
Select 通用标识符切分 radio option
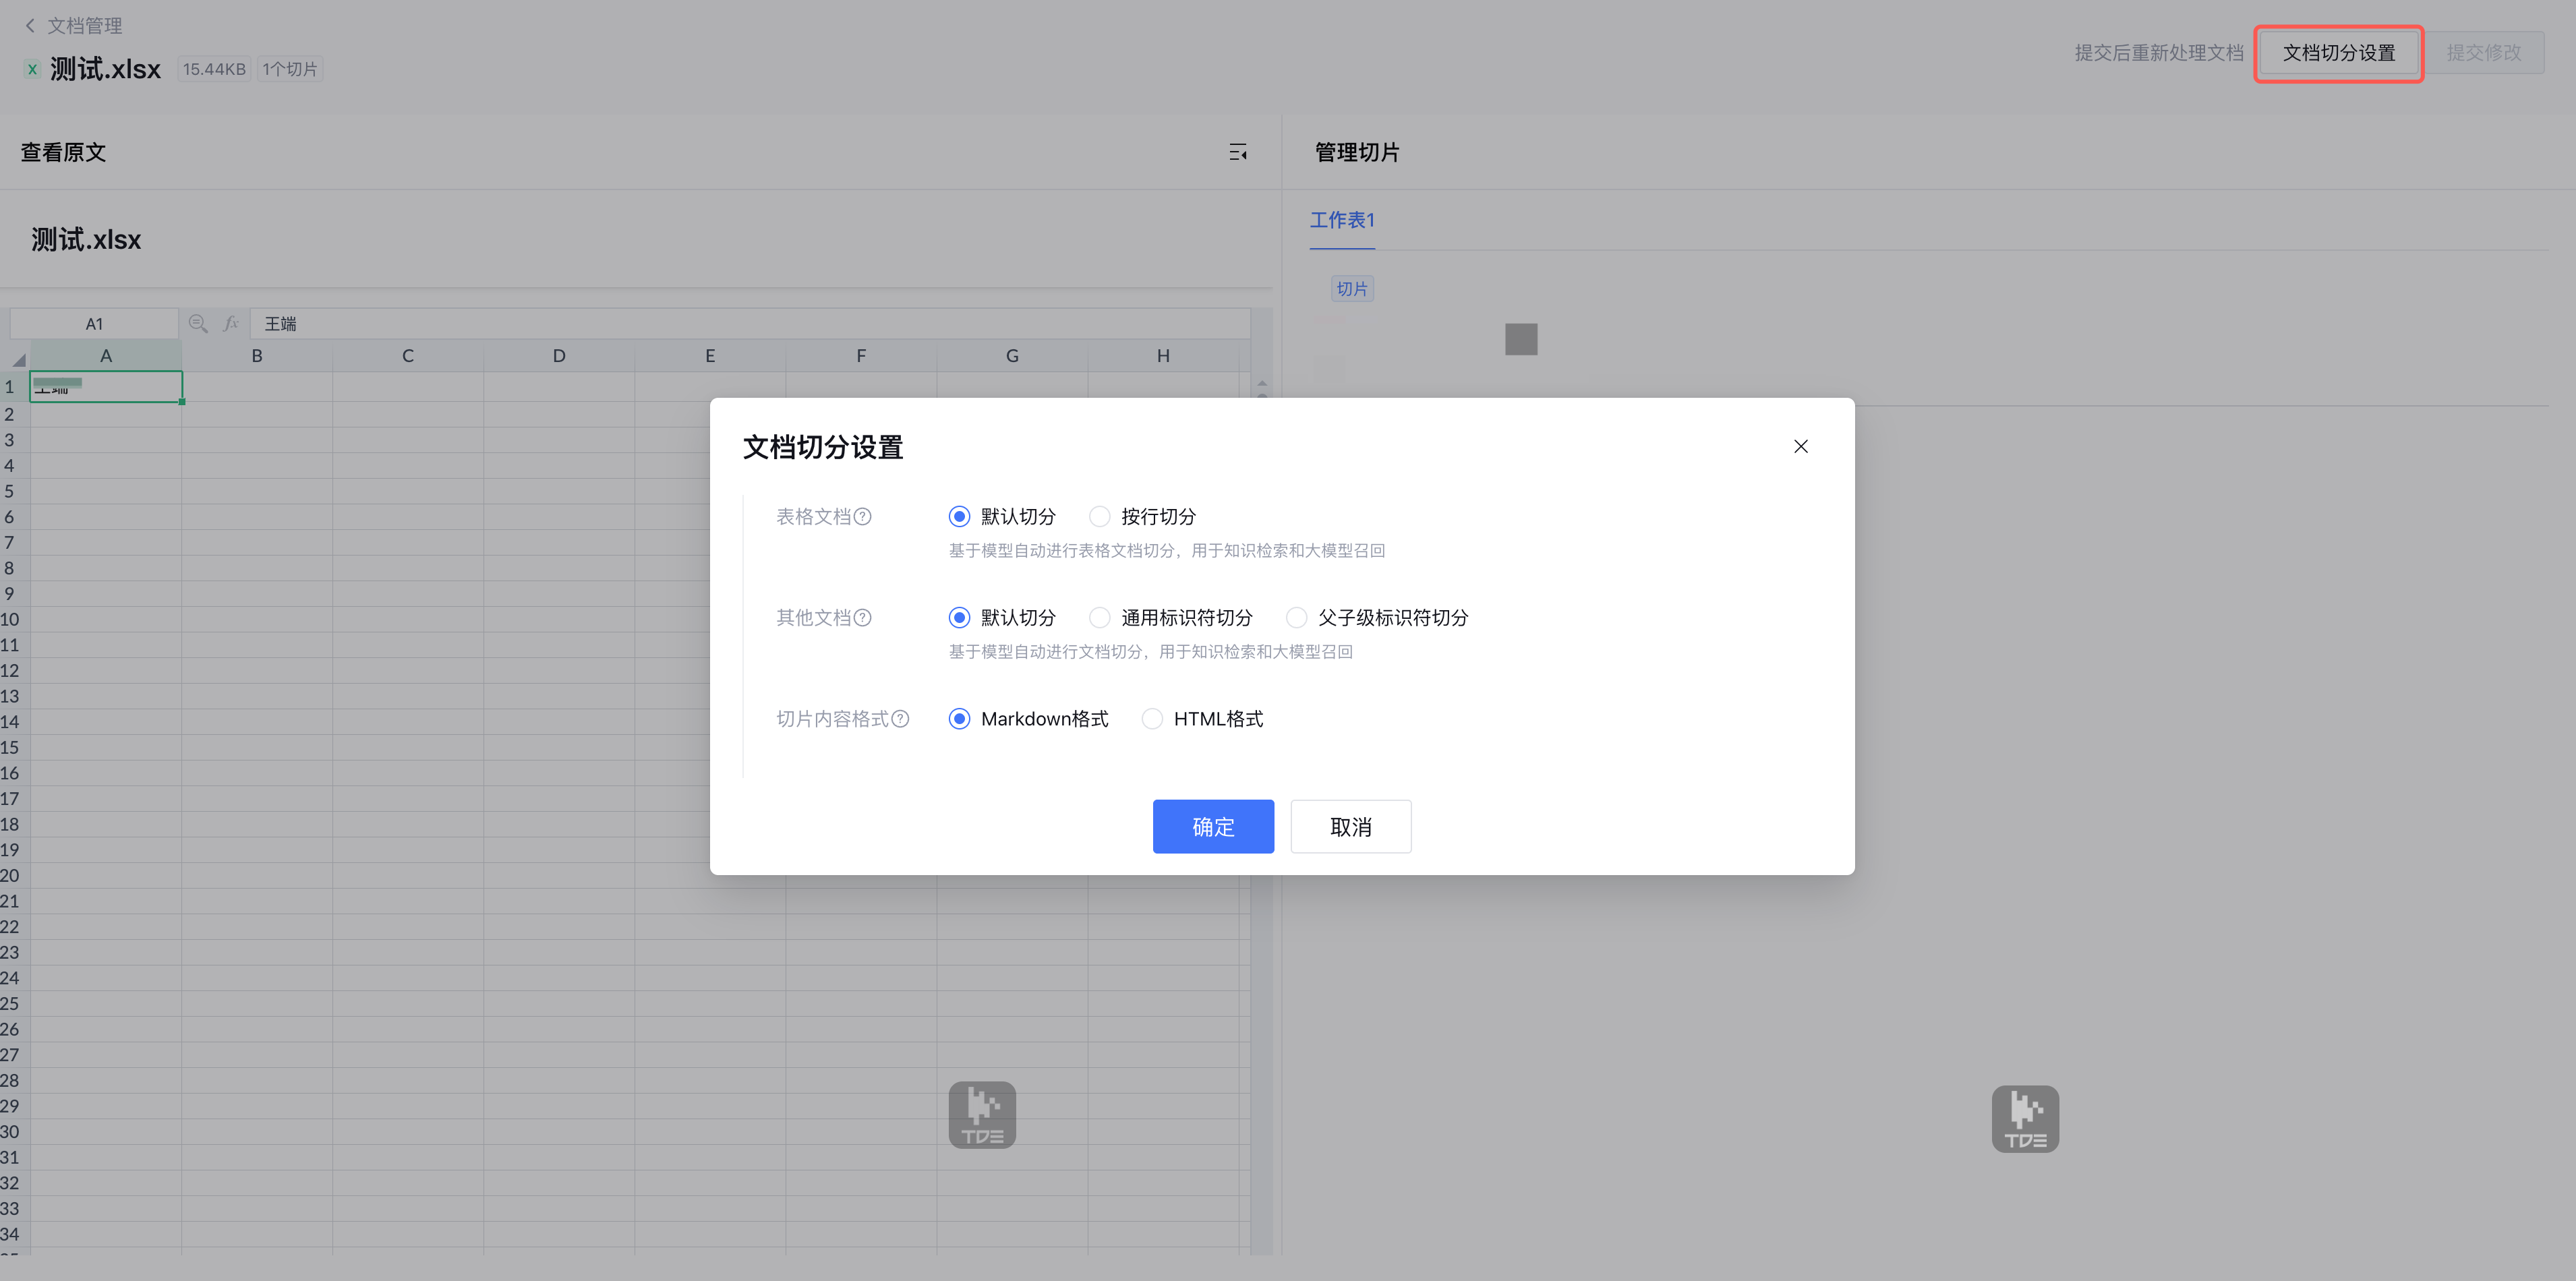pyautogui.click(x=1099, y=617)
